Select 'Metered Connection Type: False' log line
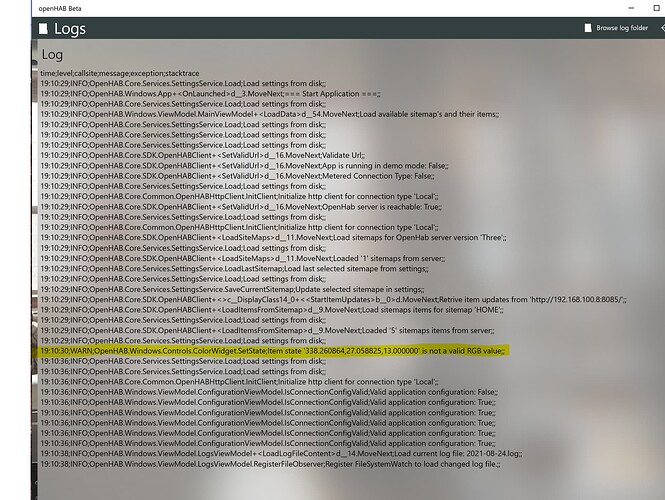 click(x=238, y=176)
